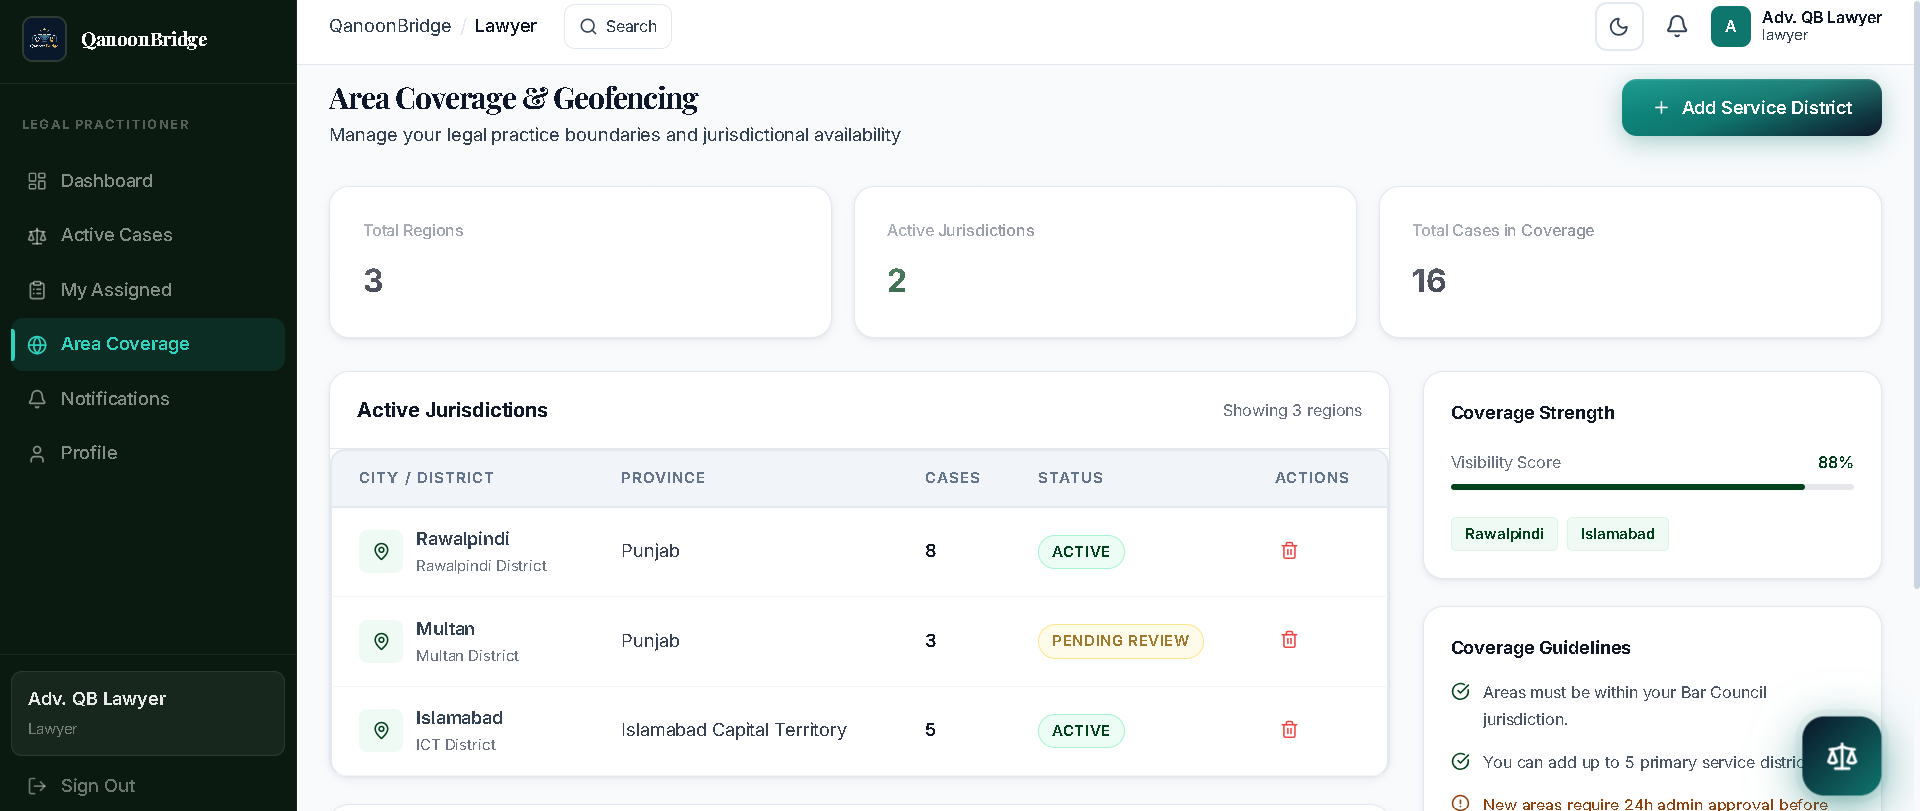Select Area Coverage menu item

[148, 344]
